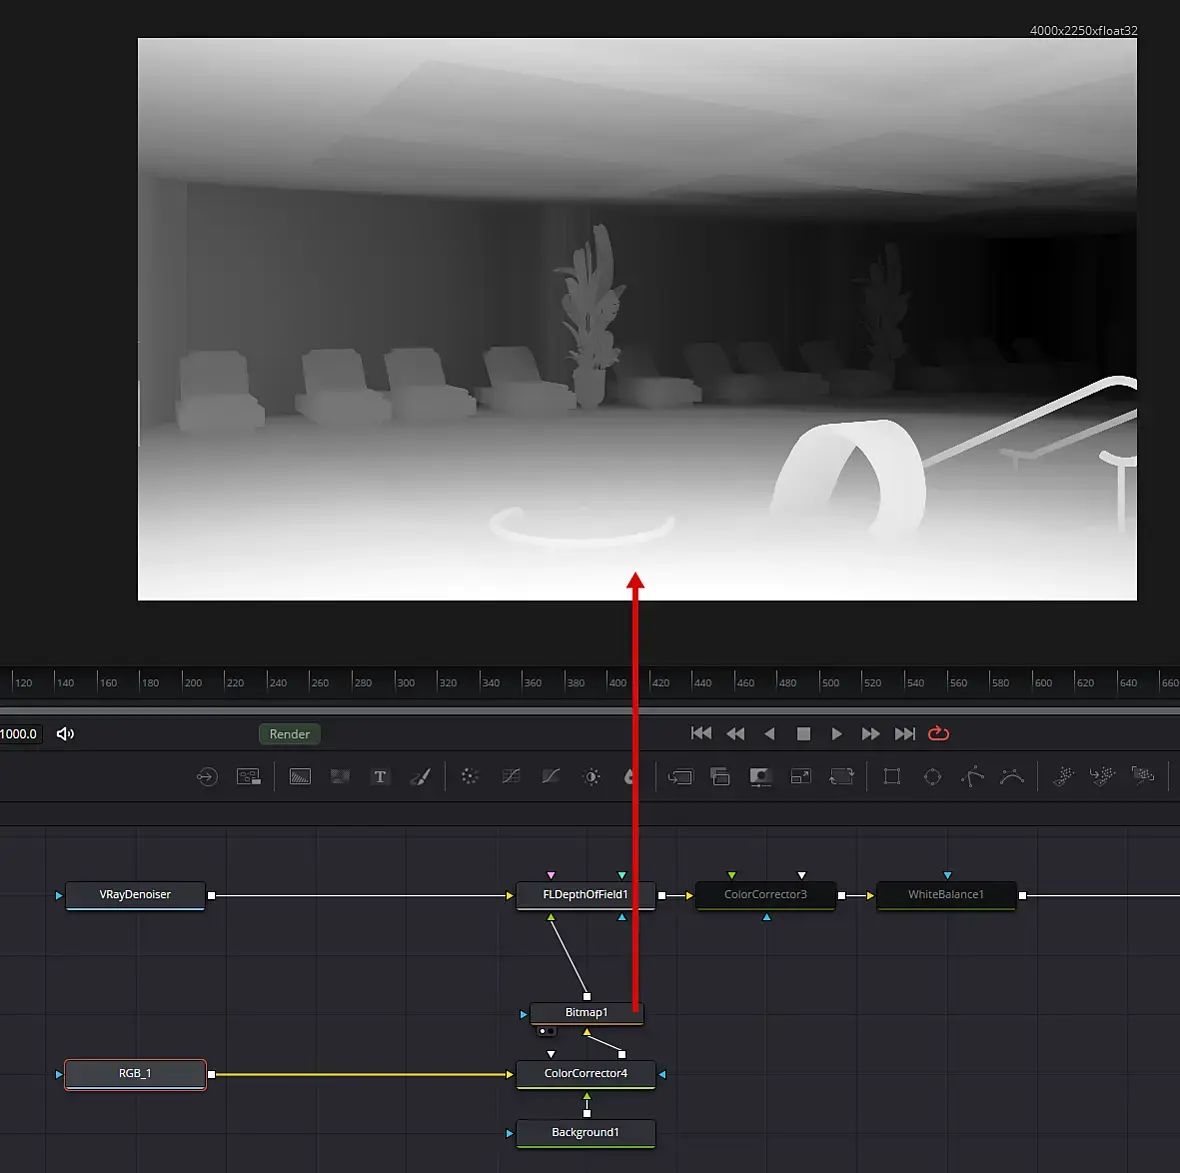This screenshot has height=1173, width=1180.
Task: Toggle the Bitmap1 node indicator dots
Action: click(x=547, y=1031)
